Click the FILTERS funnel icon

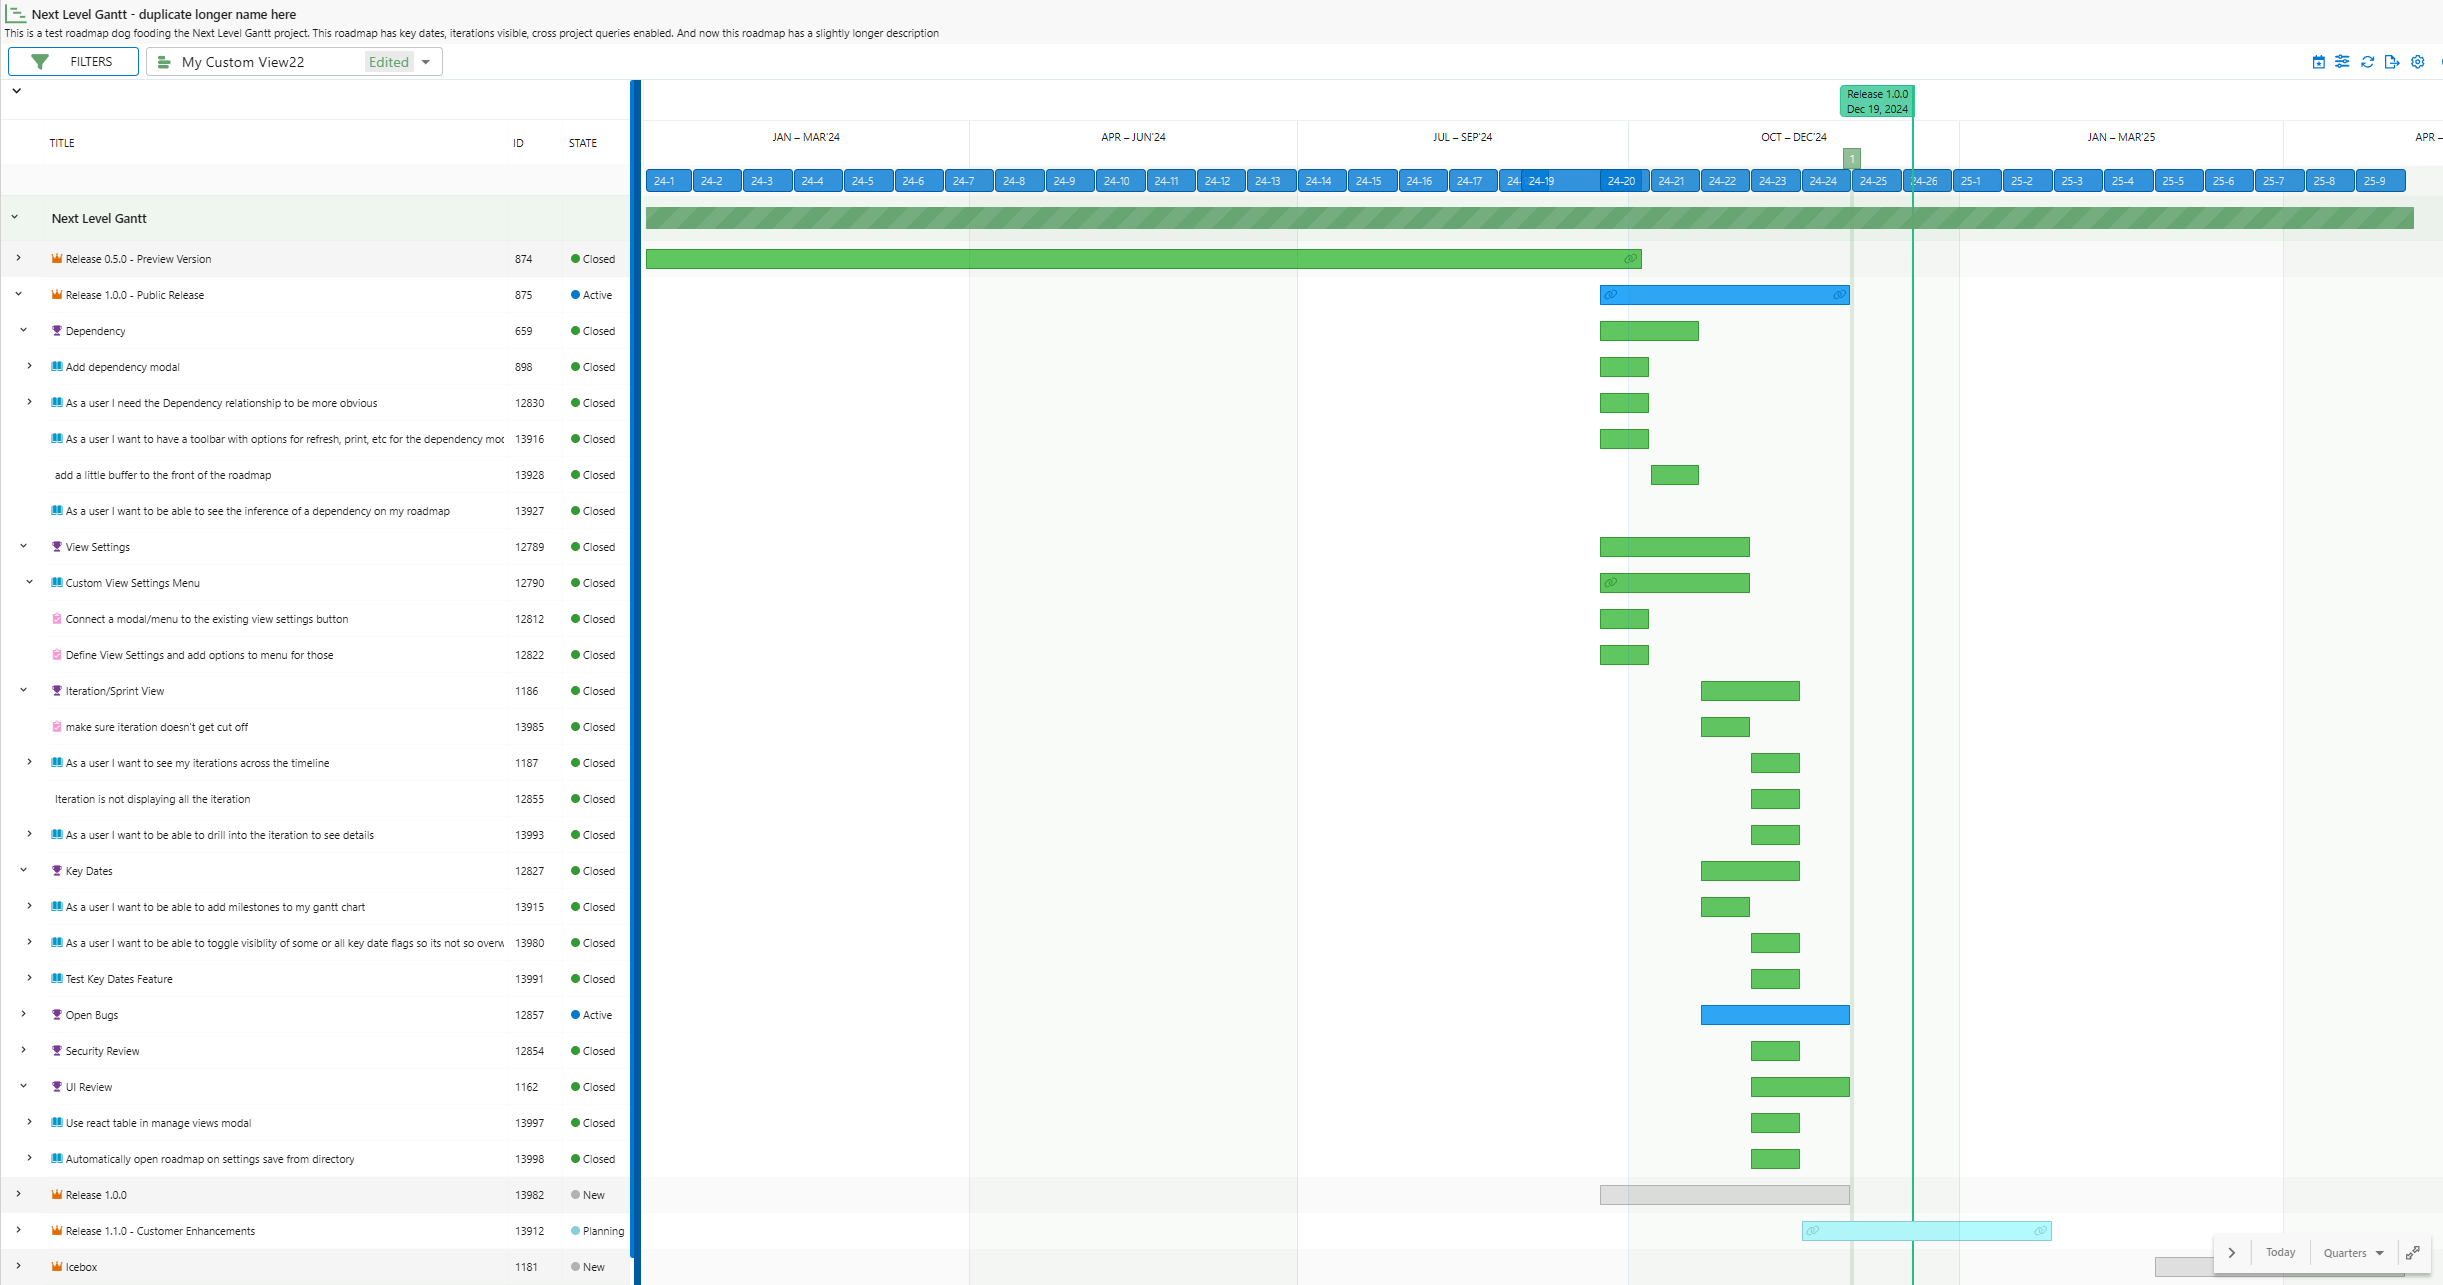40,61
